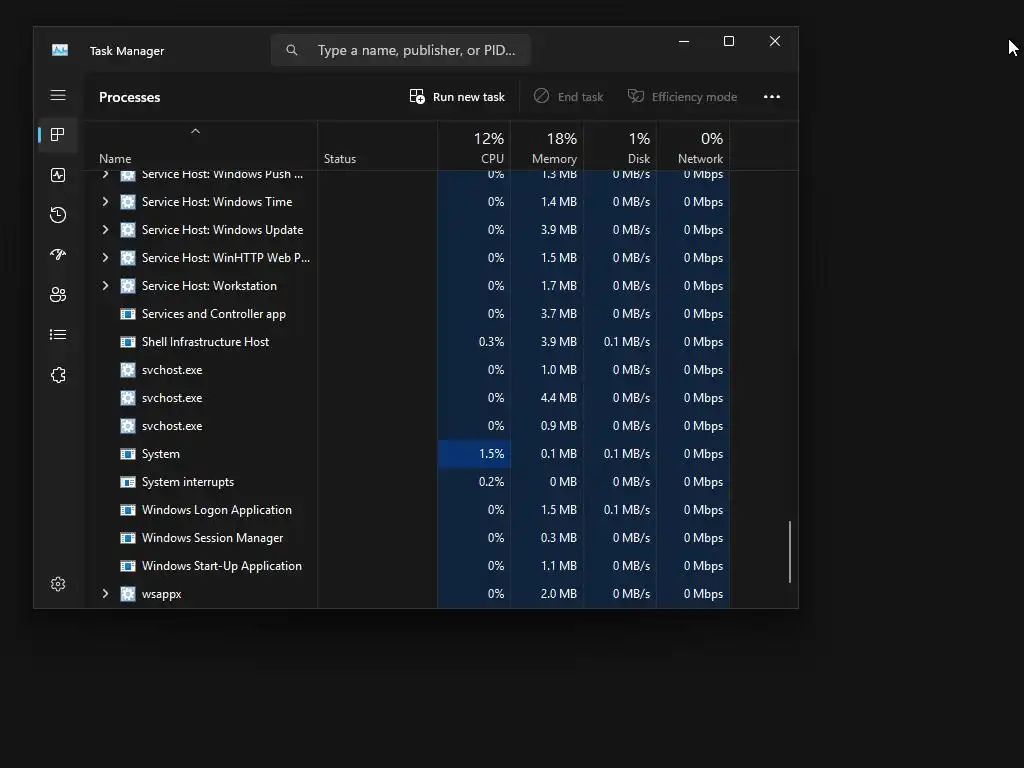Select System interrupts row name
This screenshot has height=768, width=1024.
tap(187, 482)
